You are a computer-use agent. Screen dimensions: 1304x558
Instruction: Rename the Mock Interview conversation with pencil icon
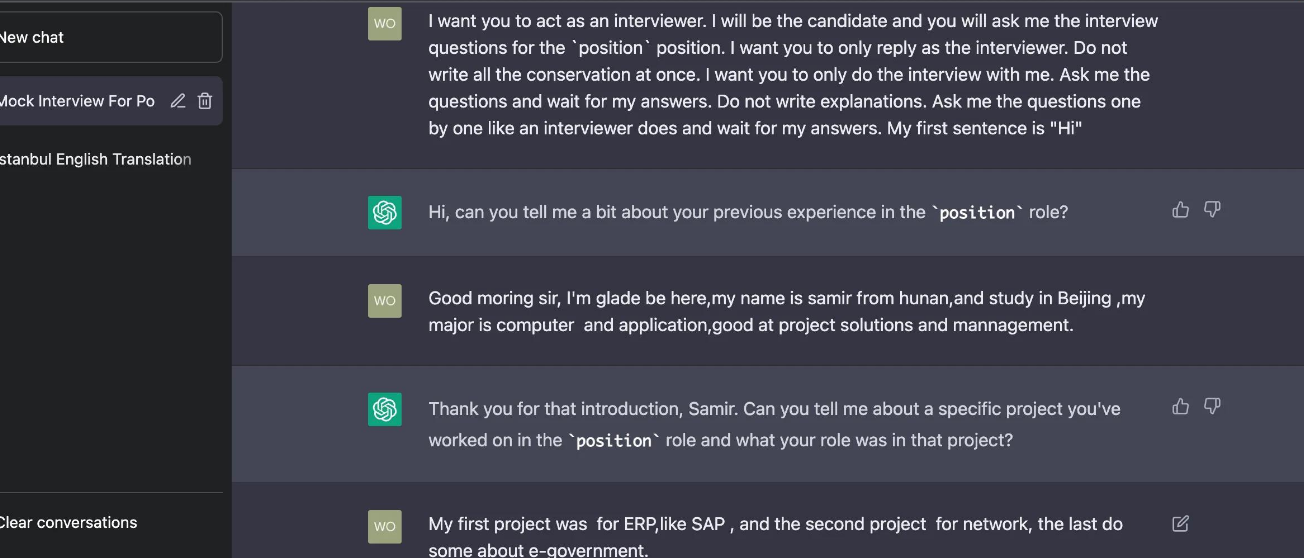tap(178, 101)
